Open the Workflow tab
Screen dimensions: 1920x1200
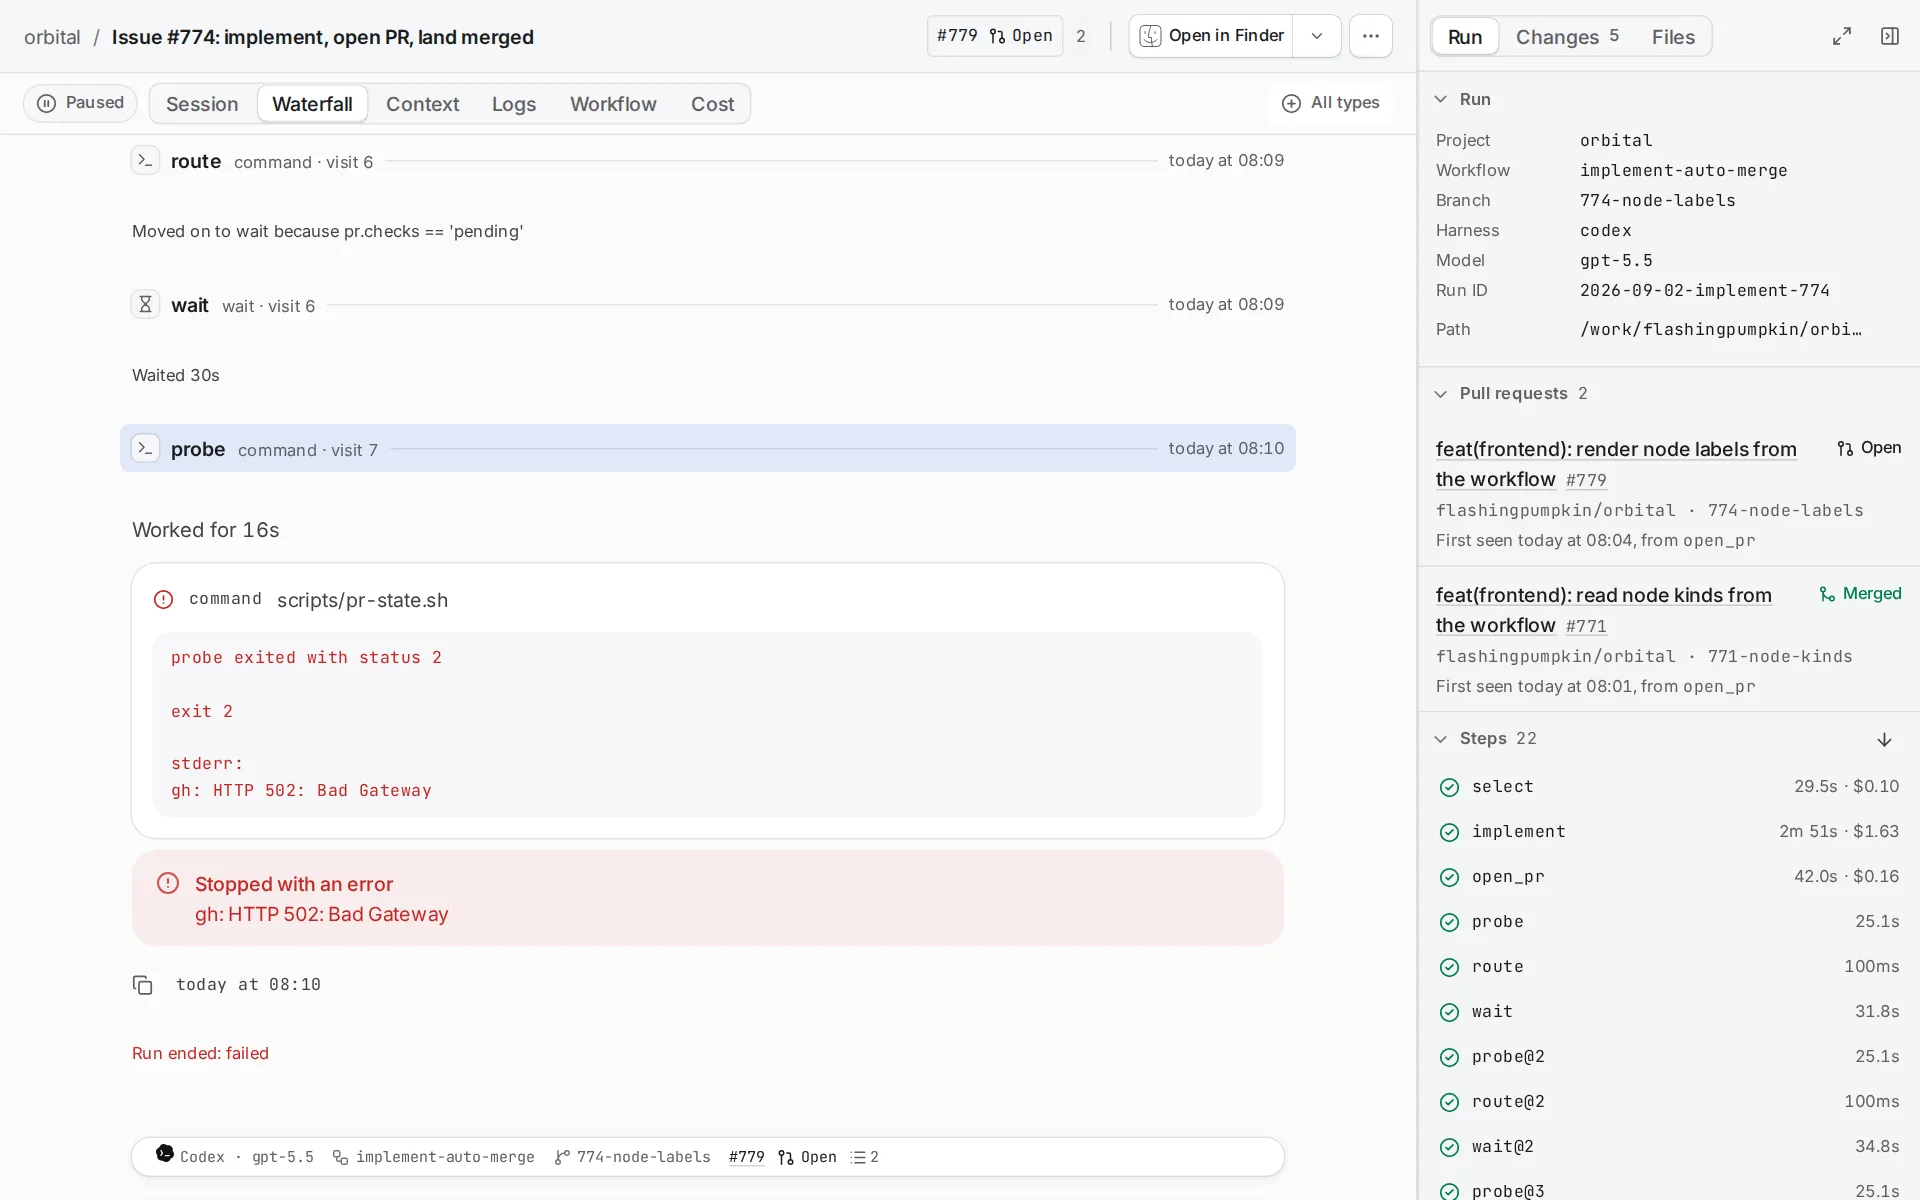[613, 104]
